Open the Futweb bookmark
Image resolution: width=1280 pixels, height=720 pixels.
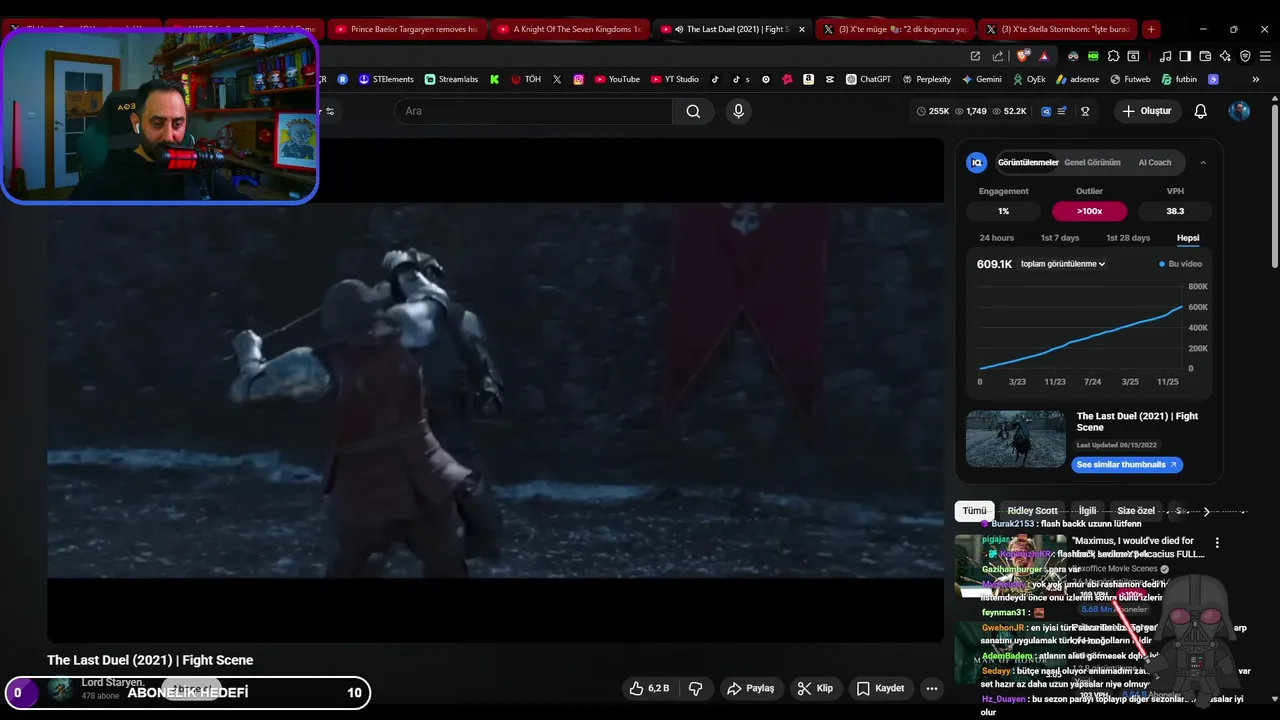(1130, 79)
